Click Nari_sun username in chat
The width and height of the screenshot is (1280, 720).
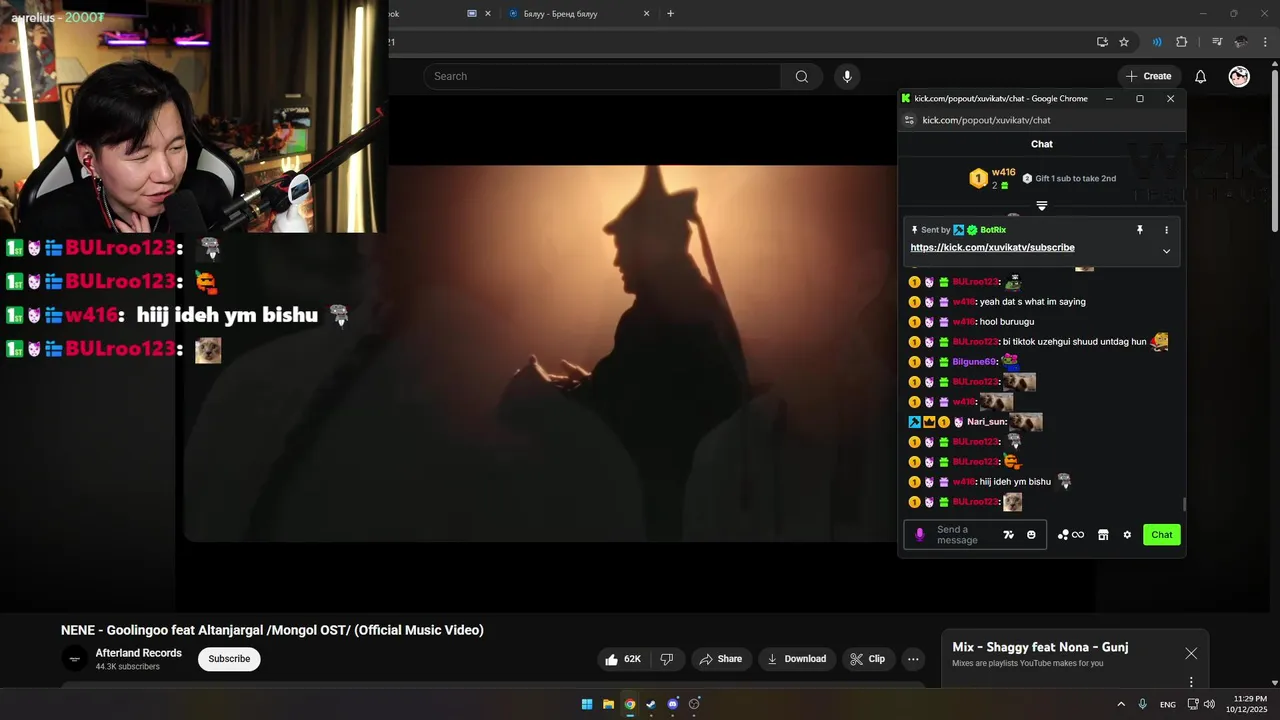pos(985,422)
